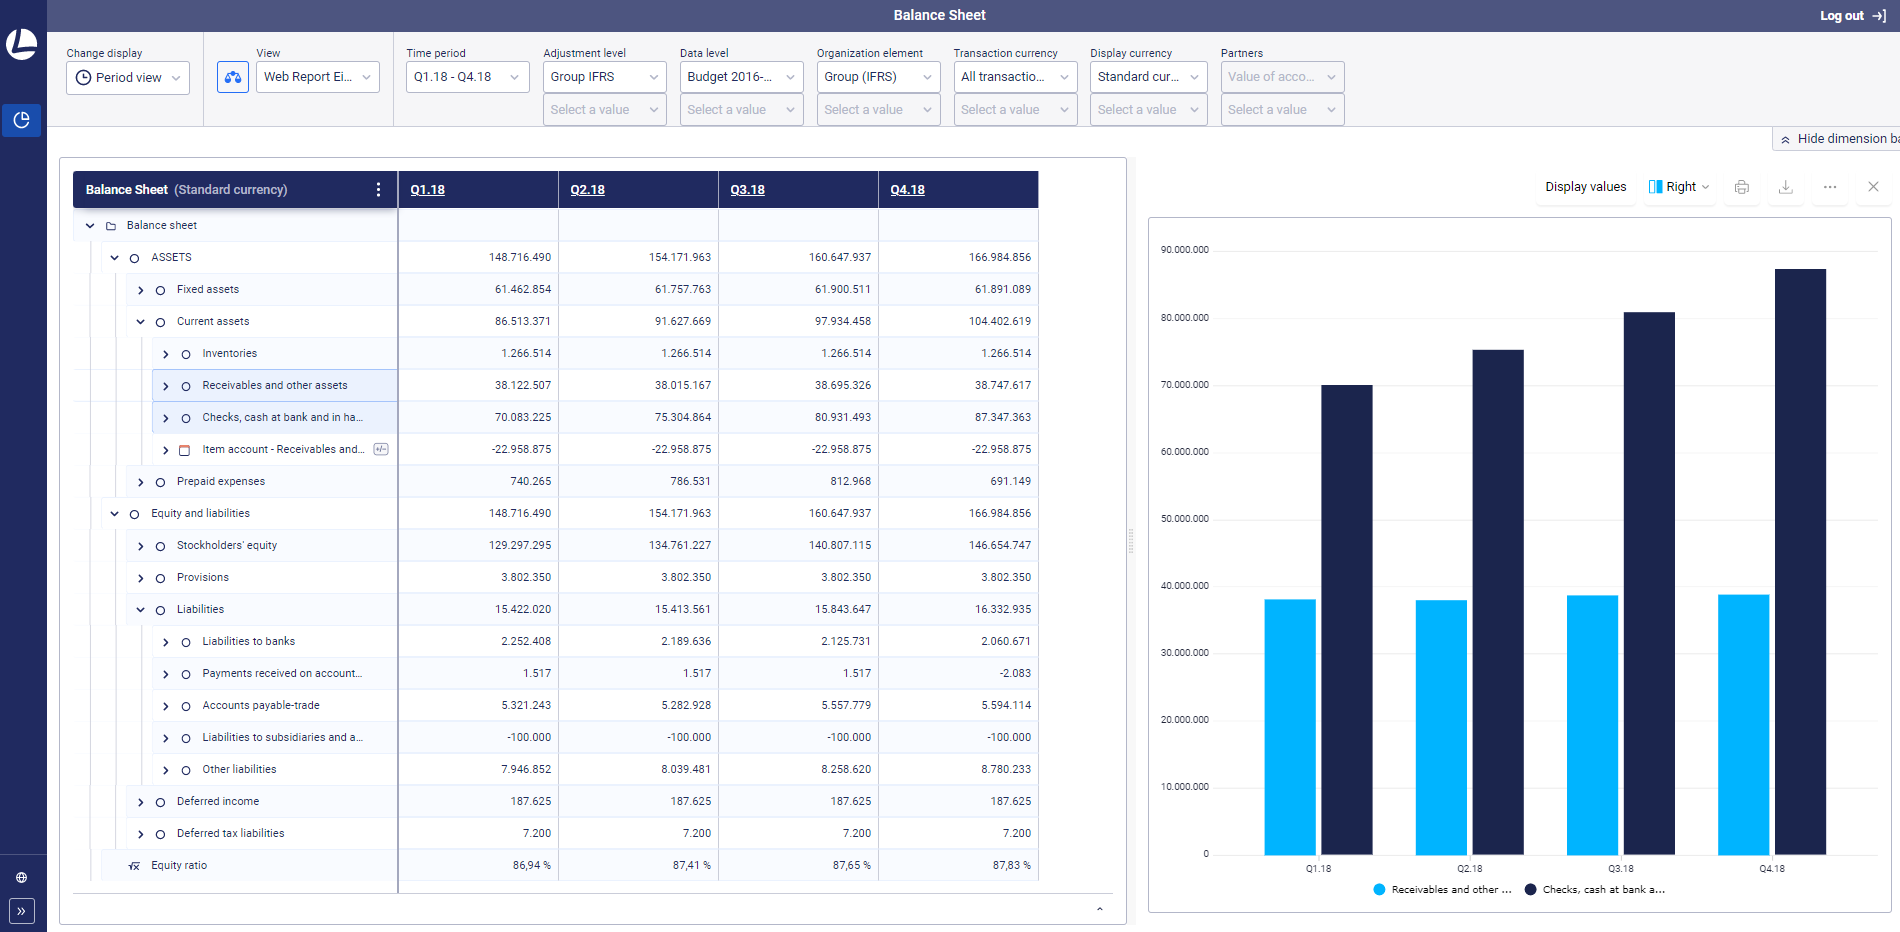The image size is (1900, 932).
Task: Click the Q4.18 dark blue chart bar
Action: [x=1800, y=562]
